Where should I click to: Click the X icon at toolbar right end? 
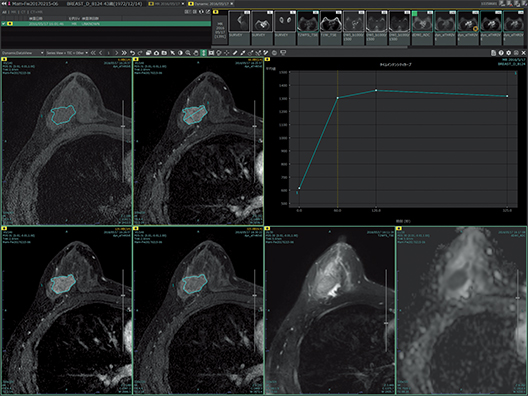pos(524,53)
